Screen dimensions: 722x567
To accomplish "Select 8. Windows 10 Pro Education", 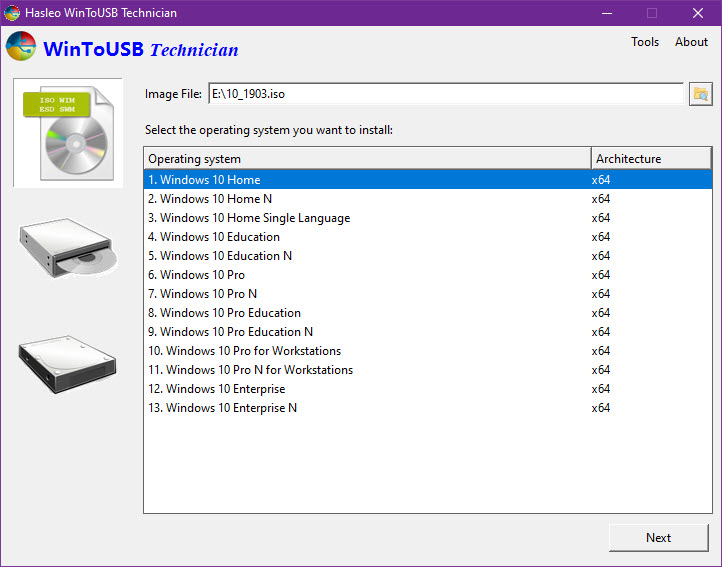I will click(x=428, y=313).
